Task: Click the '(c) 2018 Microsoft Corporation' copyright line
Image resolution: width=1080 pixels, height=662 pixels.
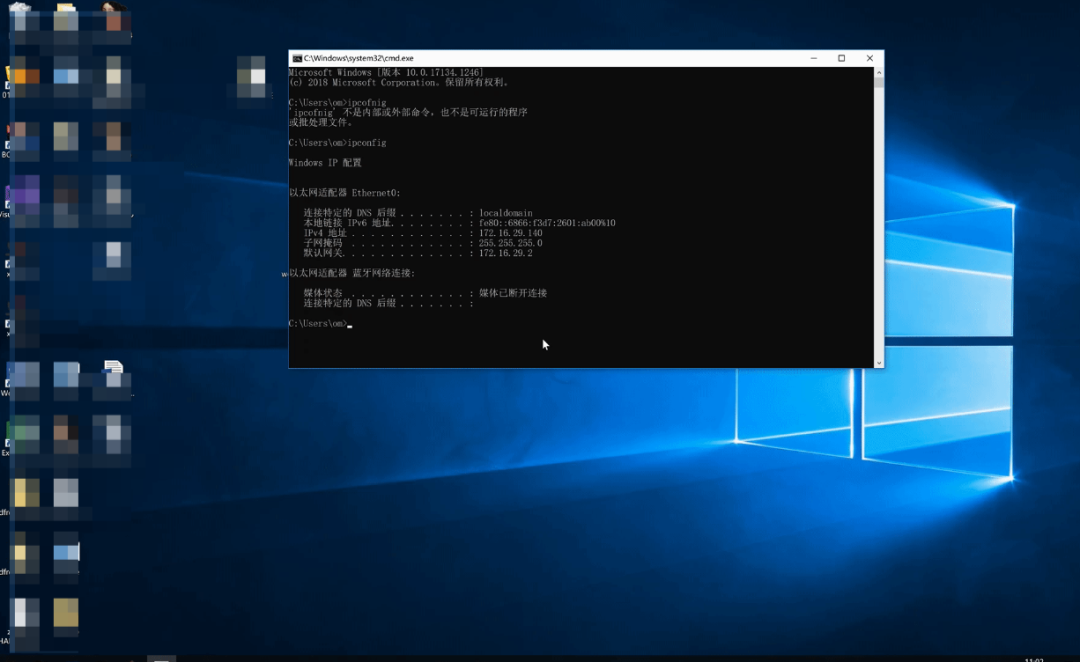Action: [399, 83]
